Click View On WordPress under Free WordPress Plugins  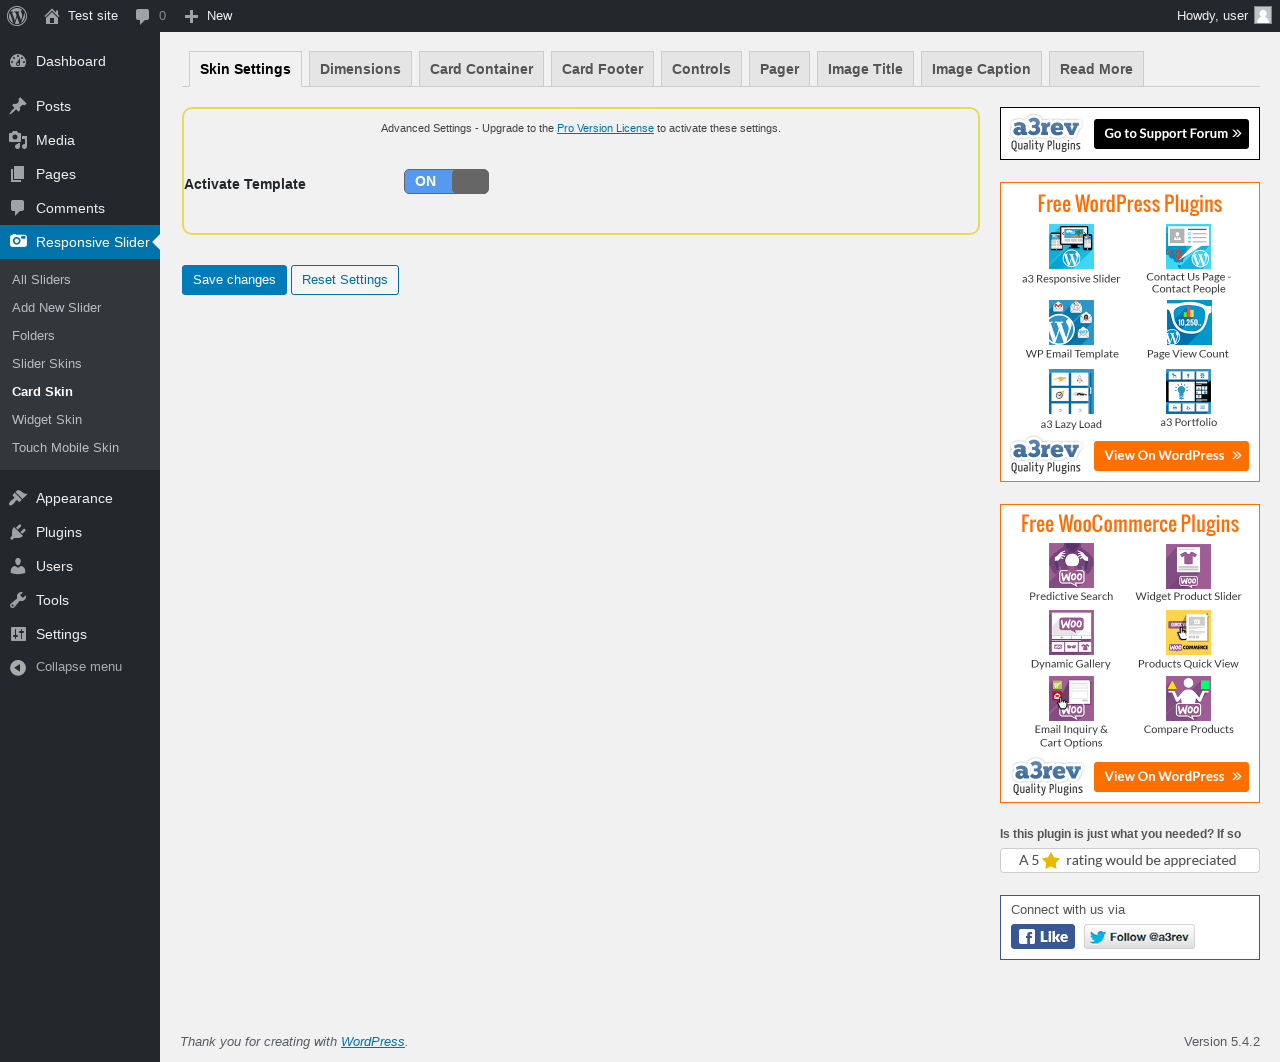coord(1171,455)
